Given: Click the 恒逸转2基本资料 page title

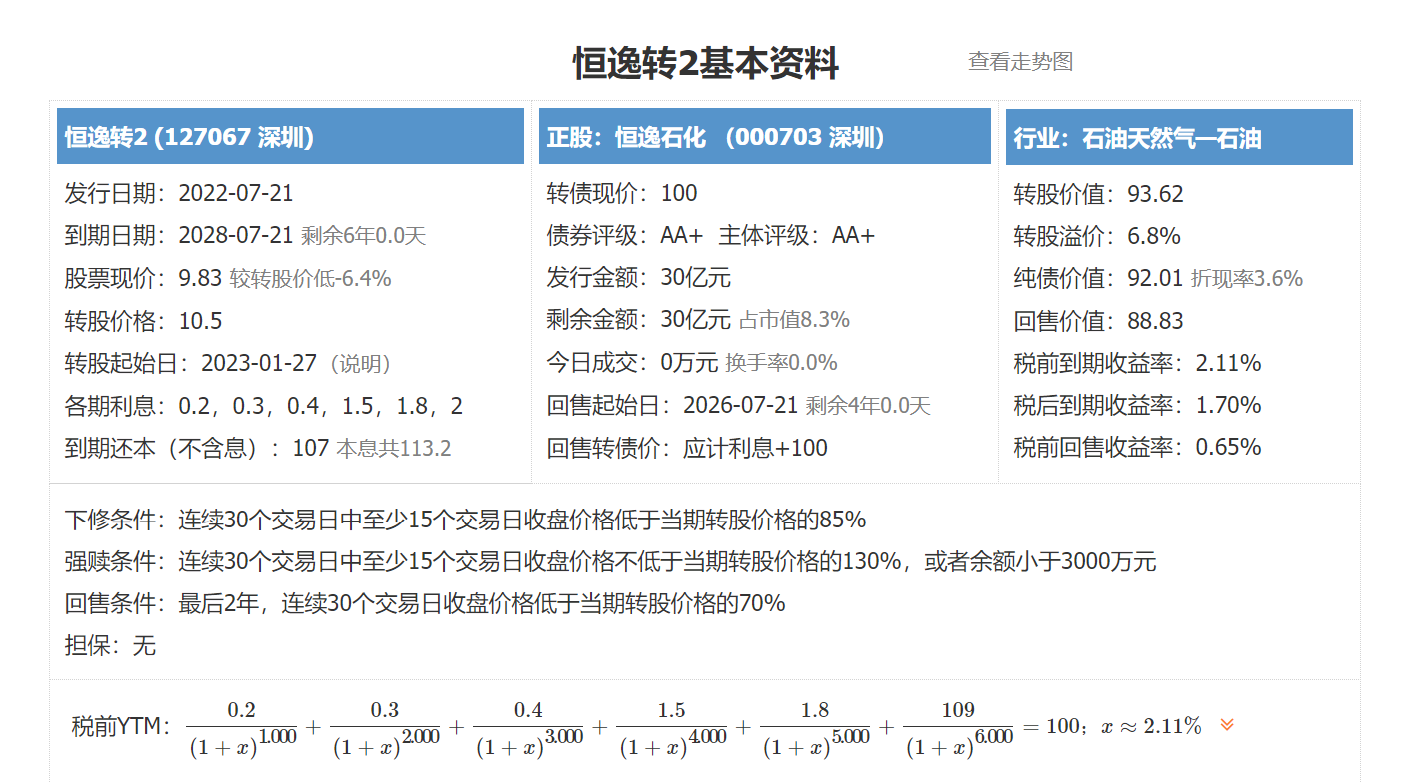Looking at the screenshot, I should pyautogui.click(x=706, y=63).
